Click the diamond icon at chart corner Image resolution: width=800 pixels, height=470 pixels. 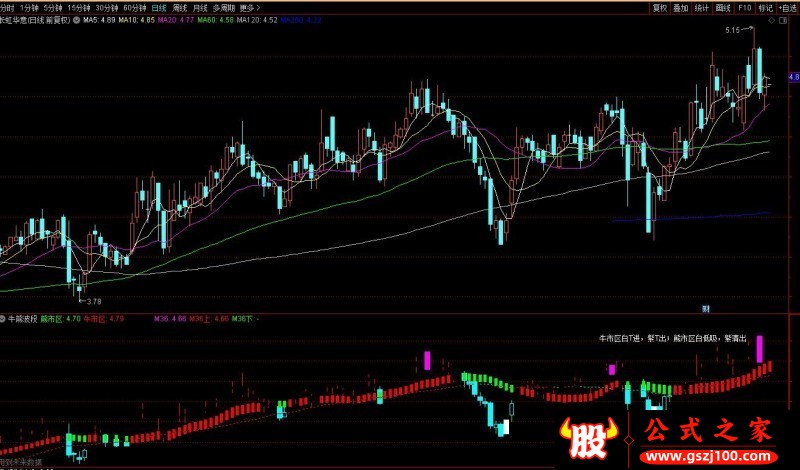tap(771, 20)
